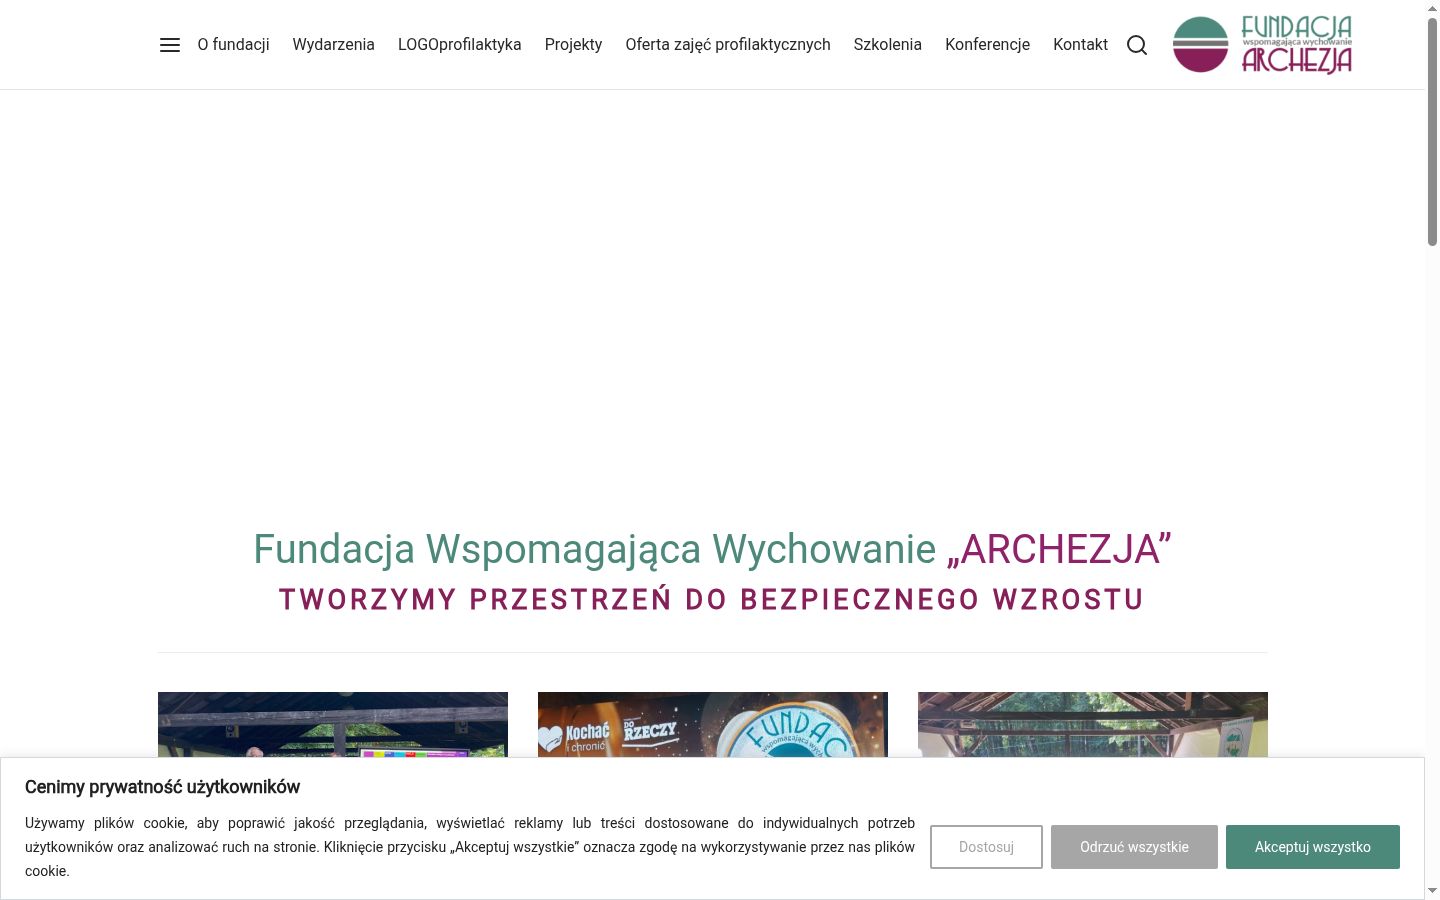Open LOGOprofilaktyka menu item
This screenshot has height=900, width=1440.
pos(460,44)
